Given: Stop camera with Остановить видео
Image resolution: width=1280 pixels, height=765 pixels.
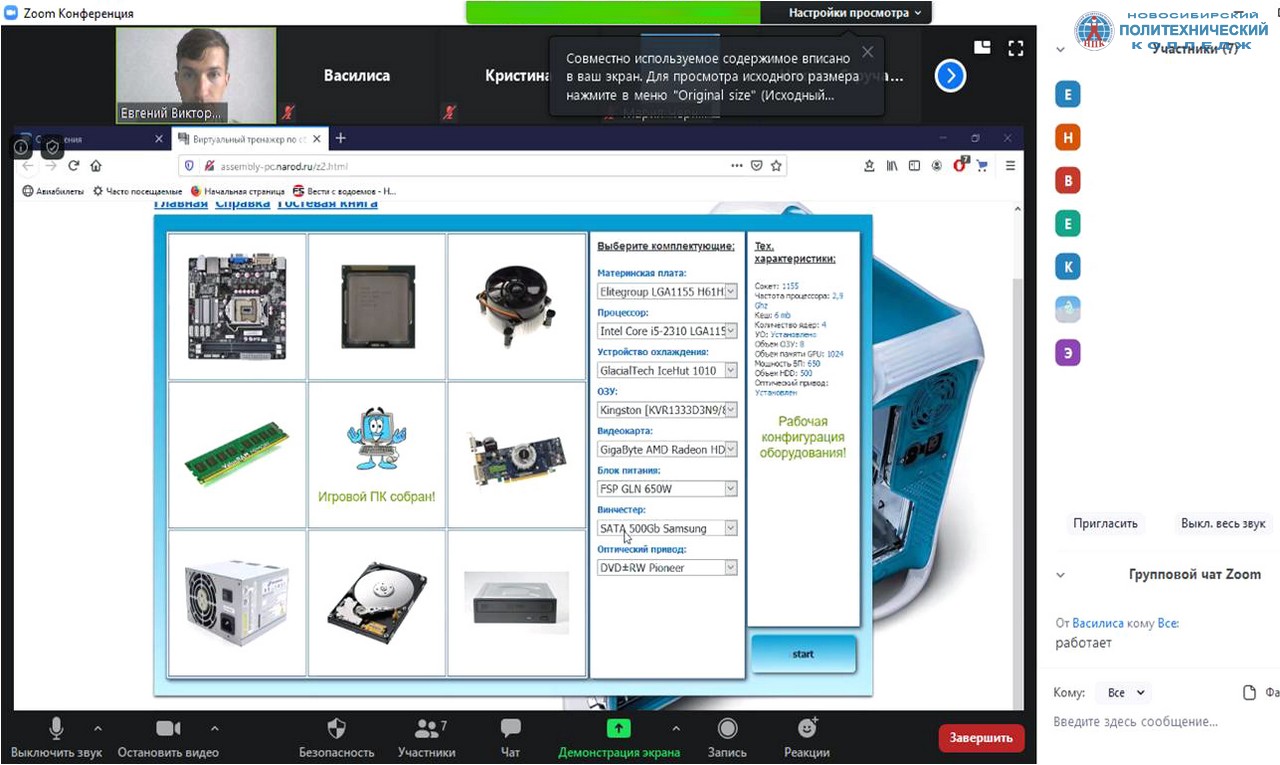Looking at the screenshot, I should click(x=168, y=739).
